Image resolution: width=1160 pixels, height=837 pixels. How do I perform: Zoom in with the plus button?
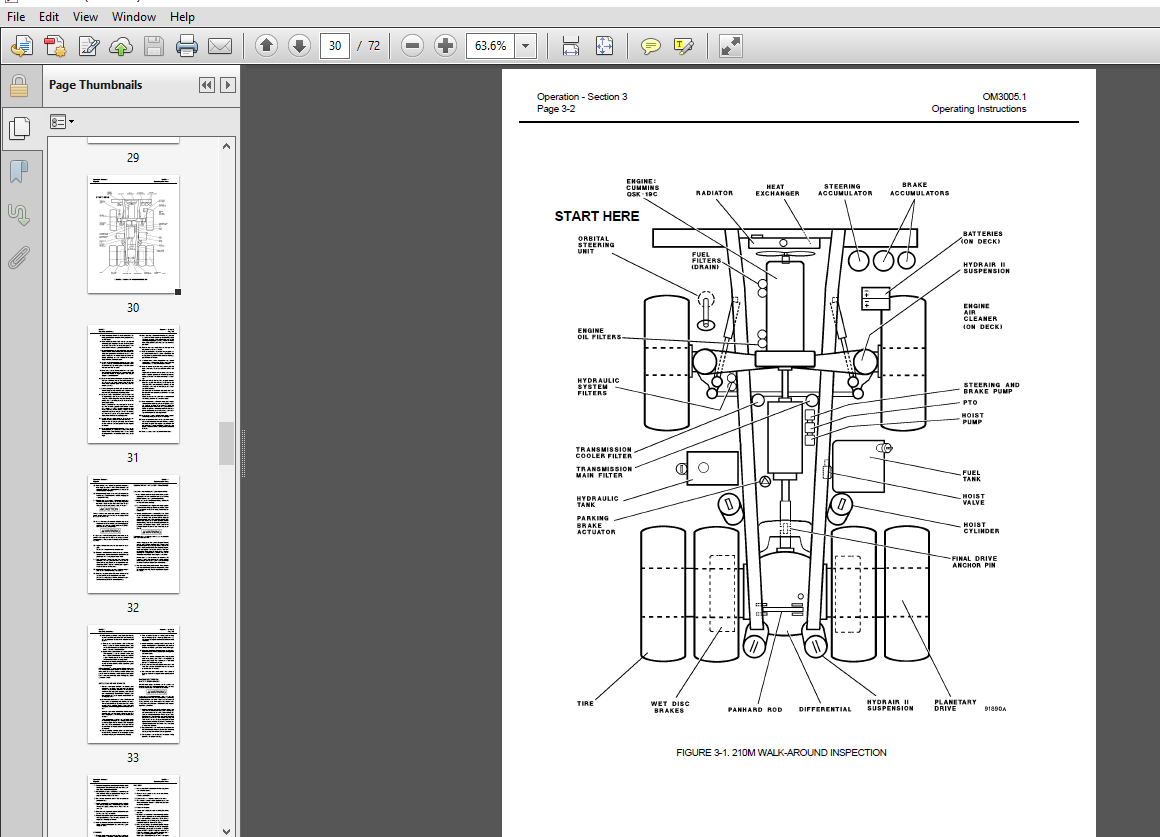tap(445, 46)
